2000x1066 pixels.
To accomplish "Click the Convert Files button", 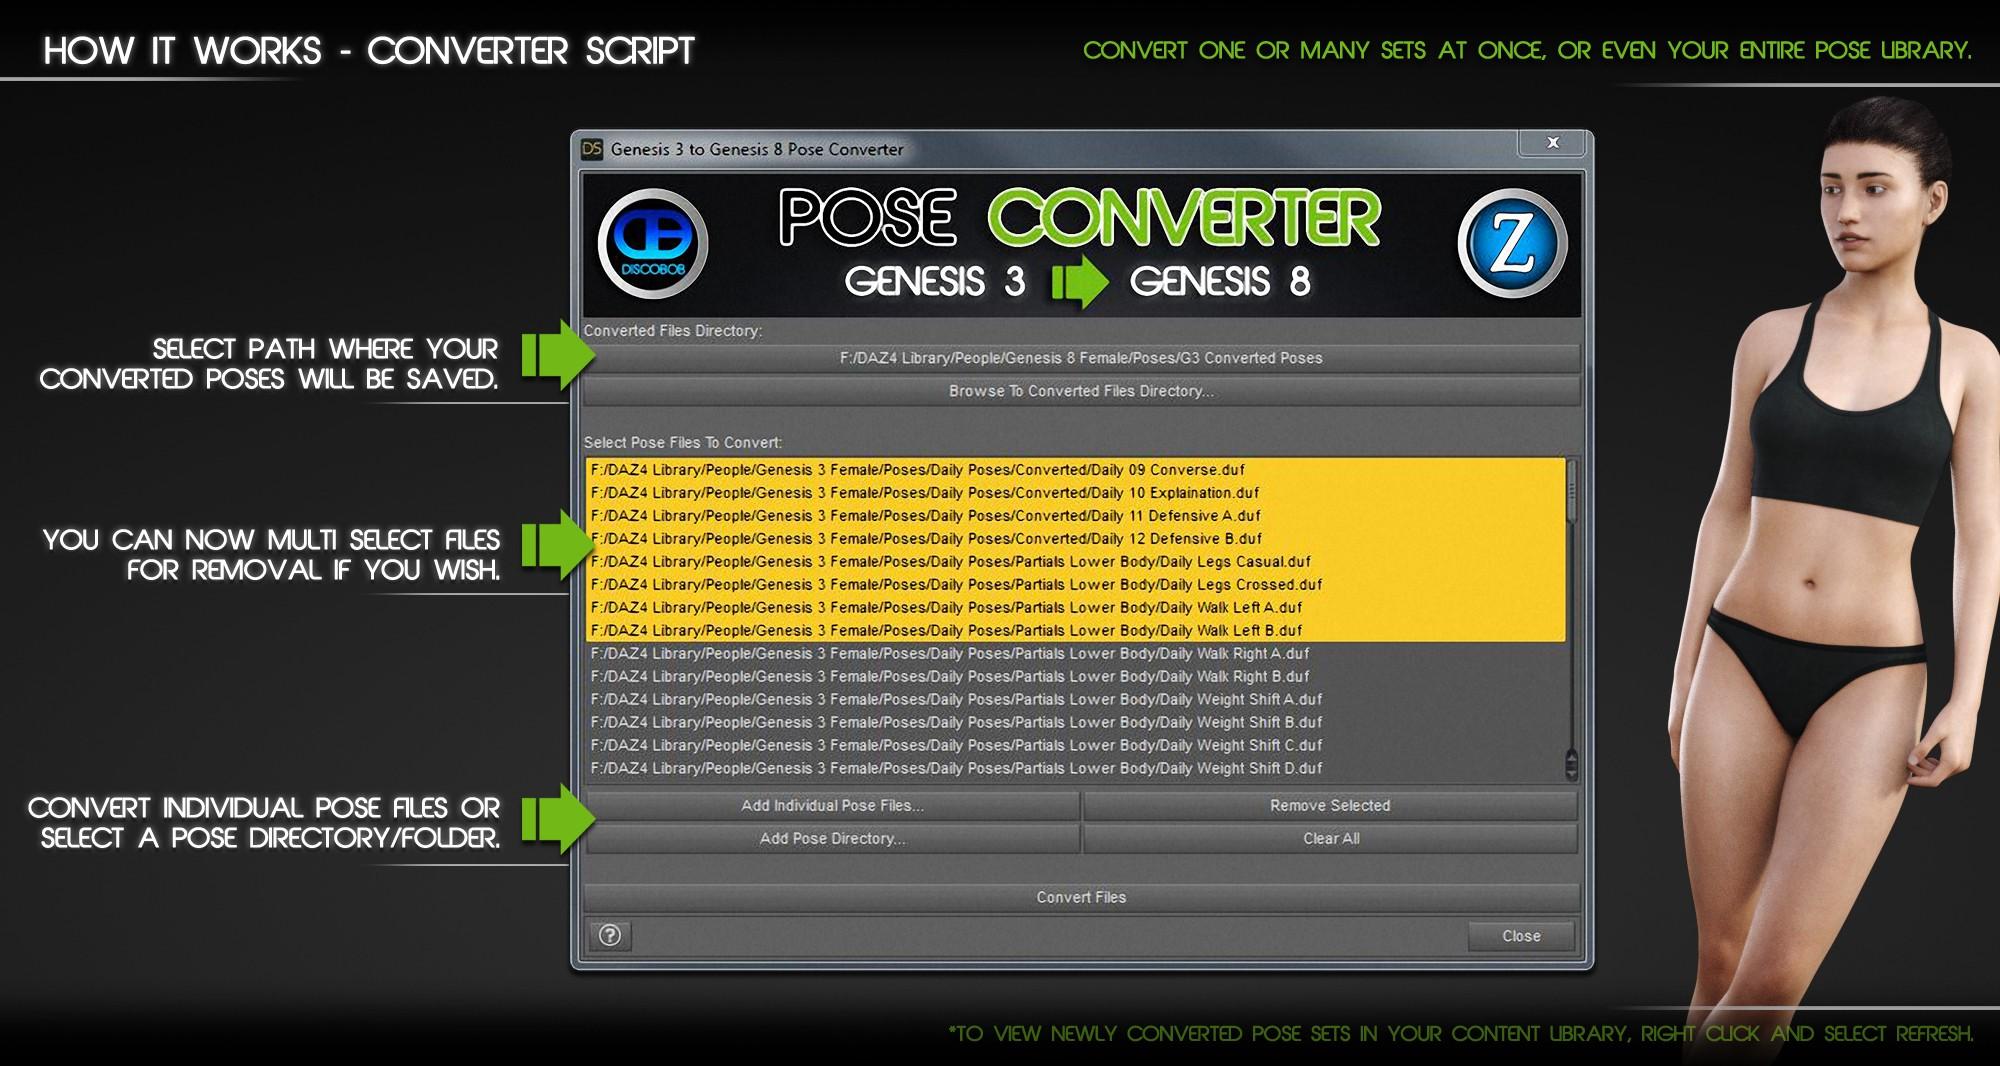I will tap(1081, 897).
